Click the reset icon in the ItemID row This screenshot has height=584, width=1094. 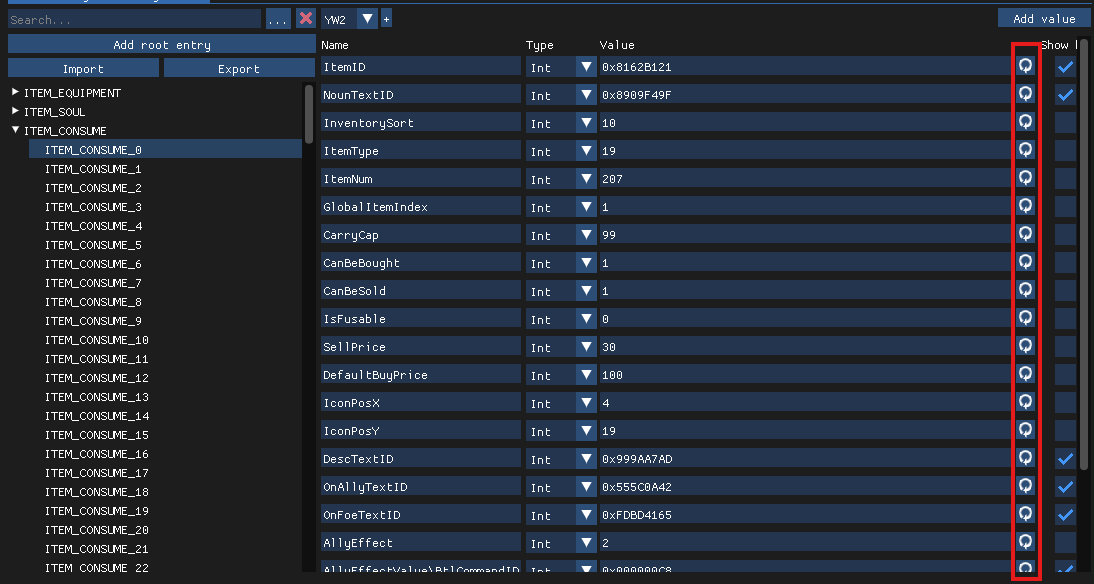[1025, 66]
